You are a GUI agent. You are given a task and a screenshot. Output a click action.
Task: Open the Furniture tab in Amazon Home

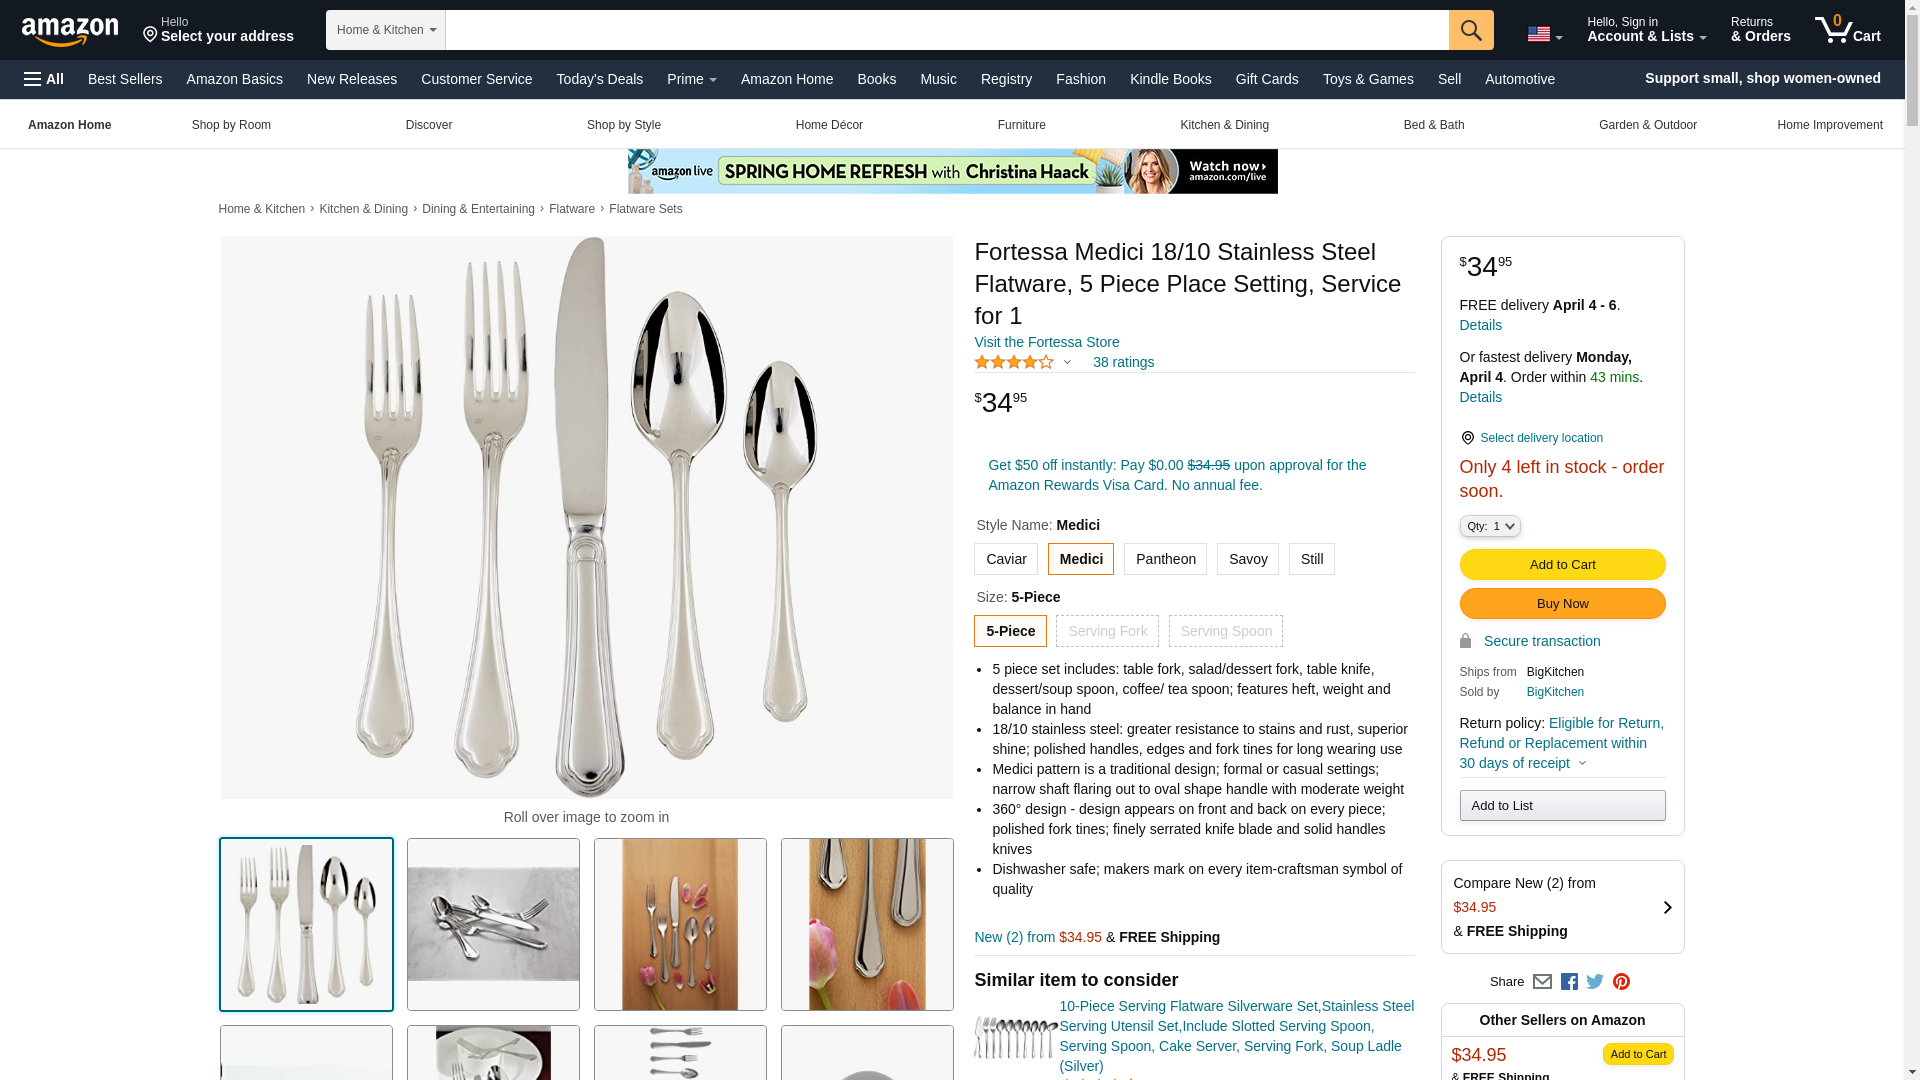(x=1021, y=125)
